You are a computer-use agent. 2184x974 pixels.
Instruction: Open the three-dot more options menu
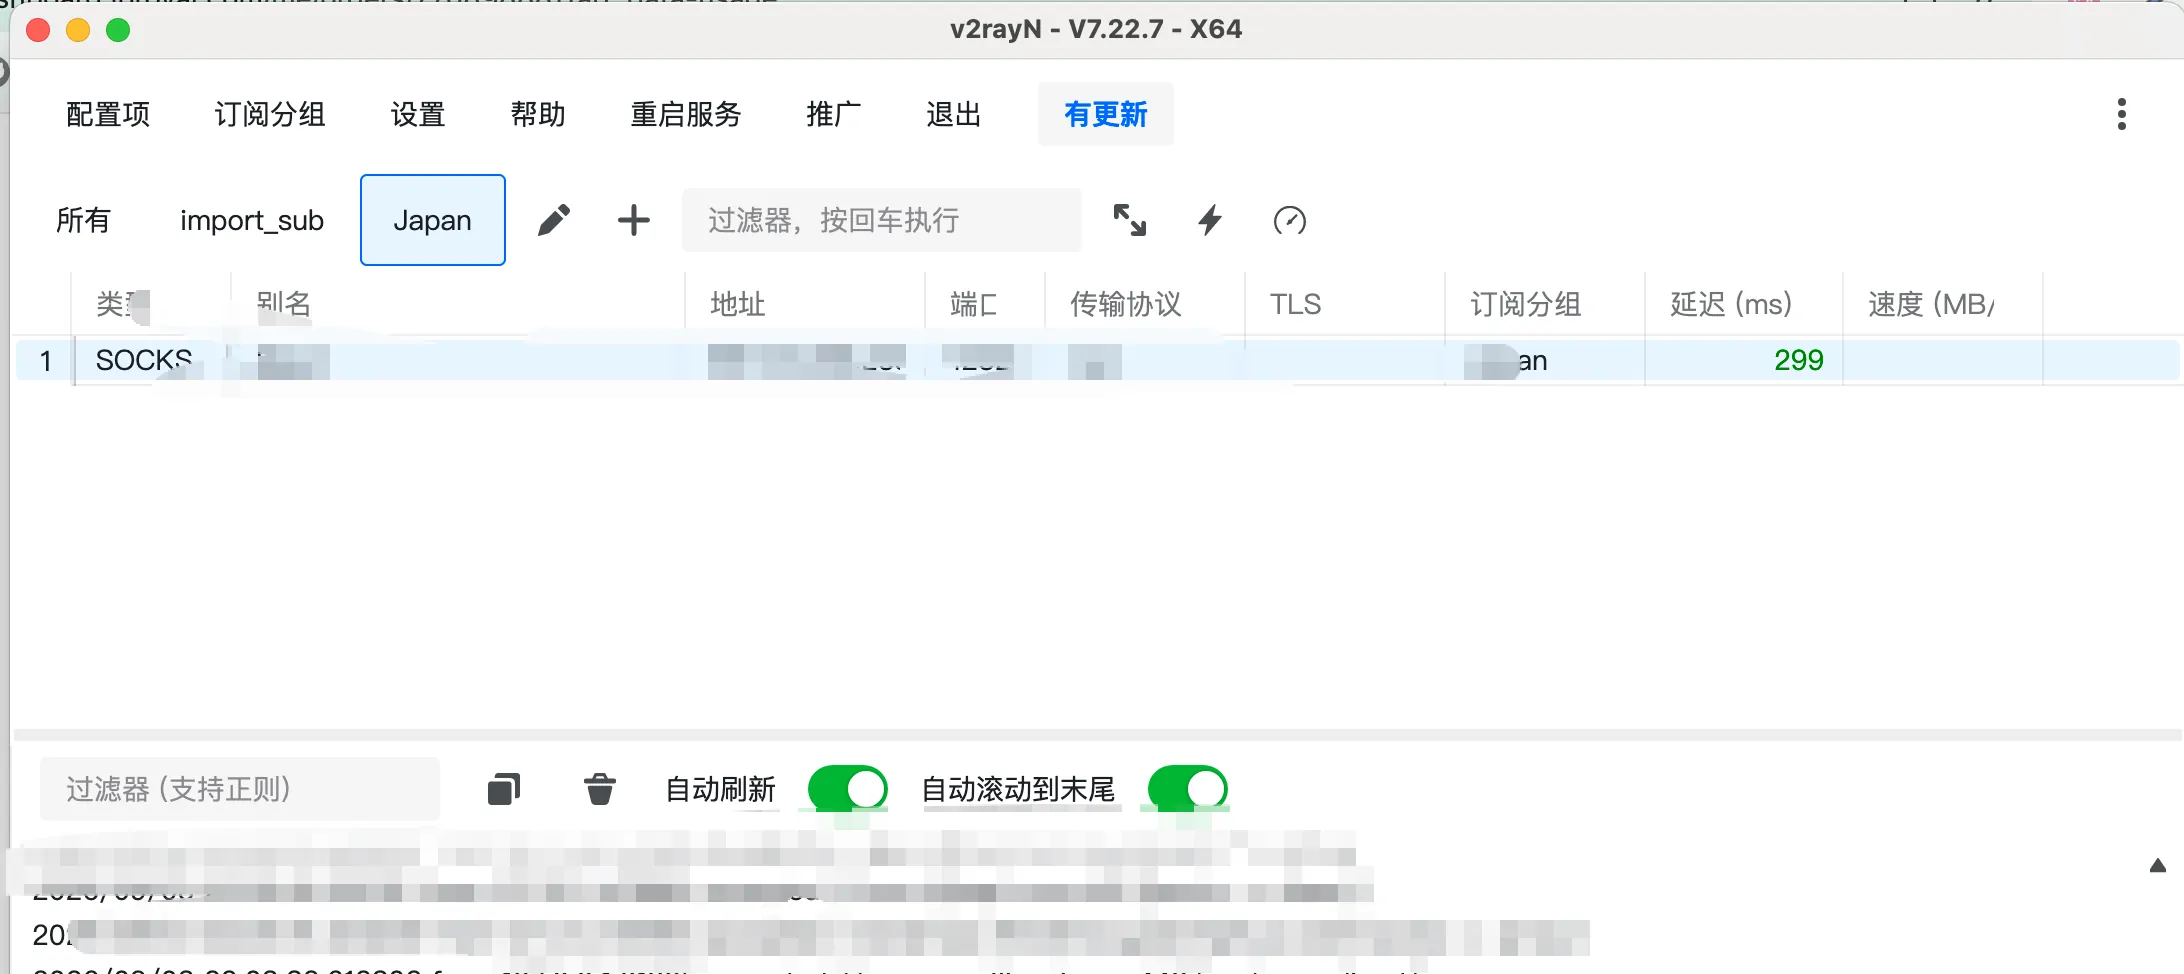point(2122,114)
